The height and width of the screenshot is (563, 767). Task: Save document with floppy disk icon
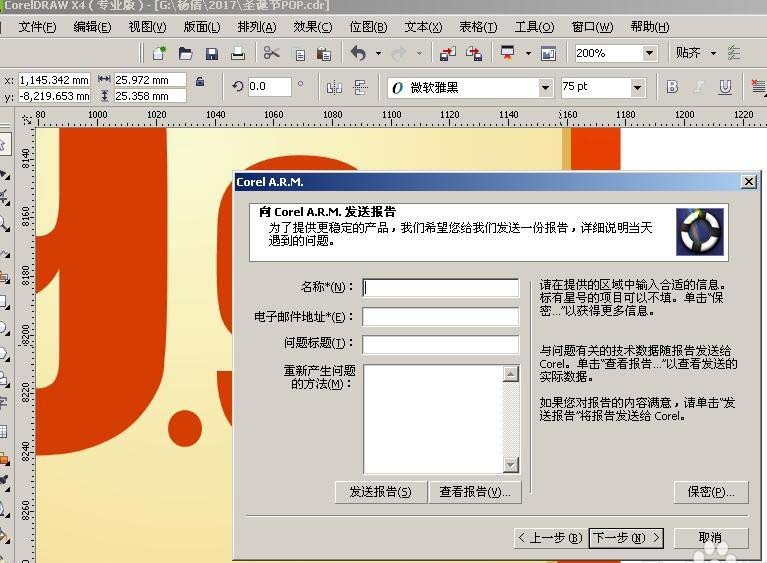coord(212,53)
